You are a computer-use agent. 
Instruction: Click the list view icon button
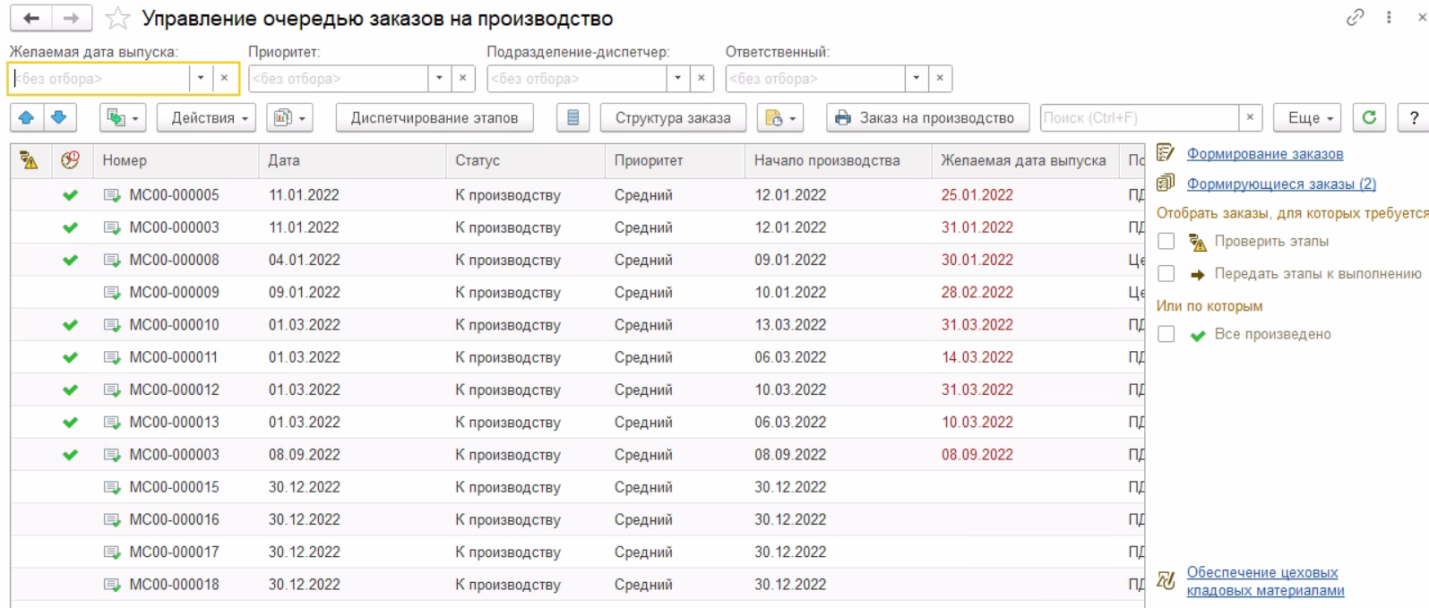tap(572, 118)
